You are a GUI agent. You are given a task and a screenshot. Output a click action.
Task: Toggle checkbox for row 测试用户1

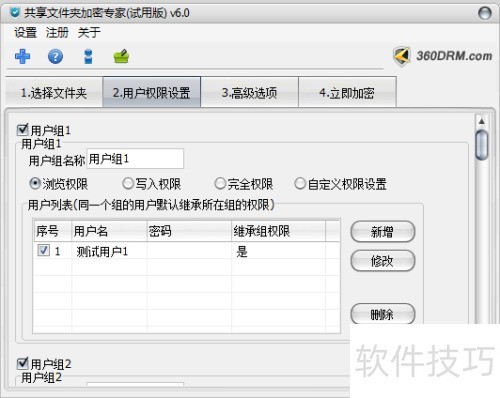[44, 250]
